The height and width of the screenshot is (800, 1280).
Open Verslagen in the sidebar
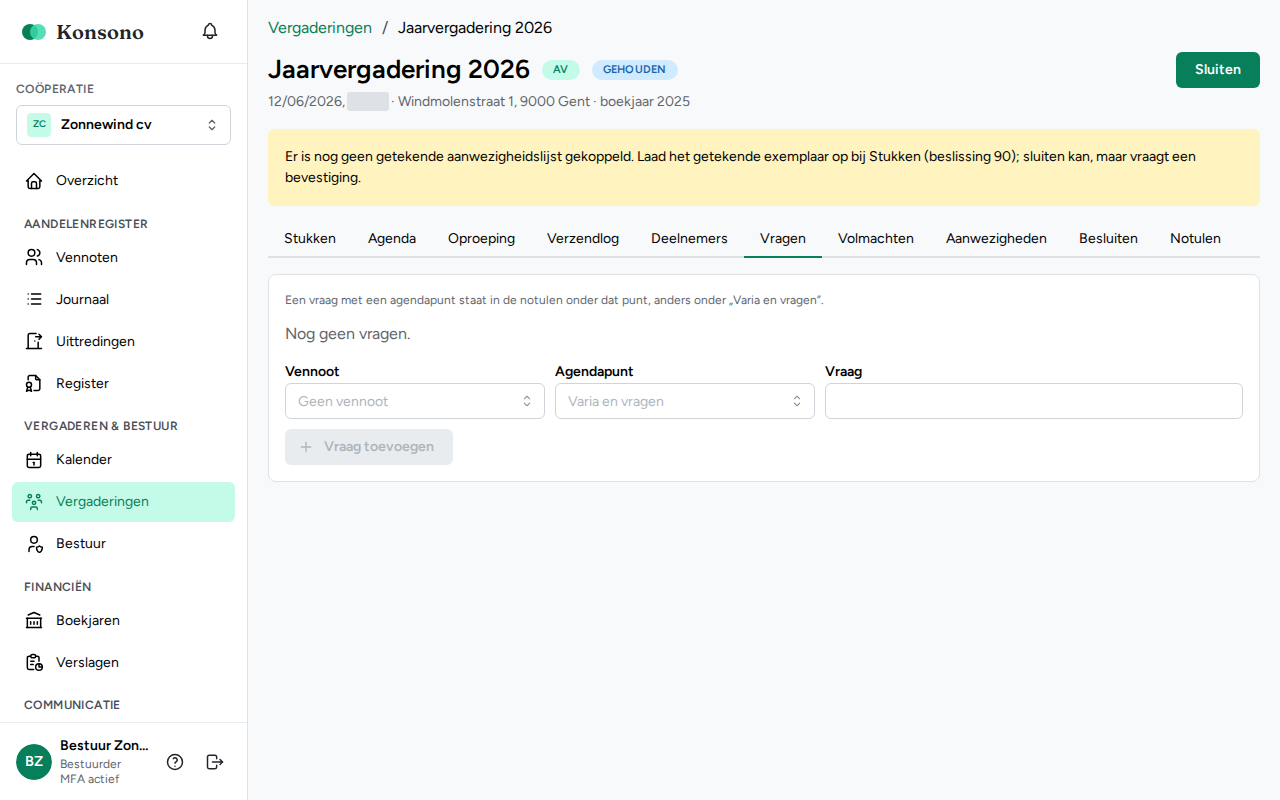123,663
